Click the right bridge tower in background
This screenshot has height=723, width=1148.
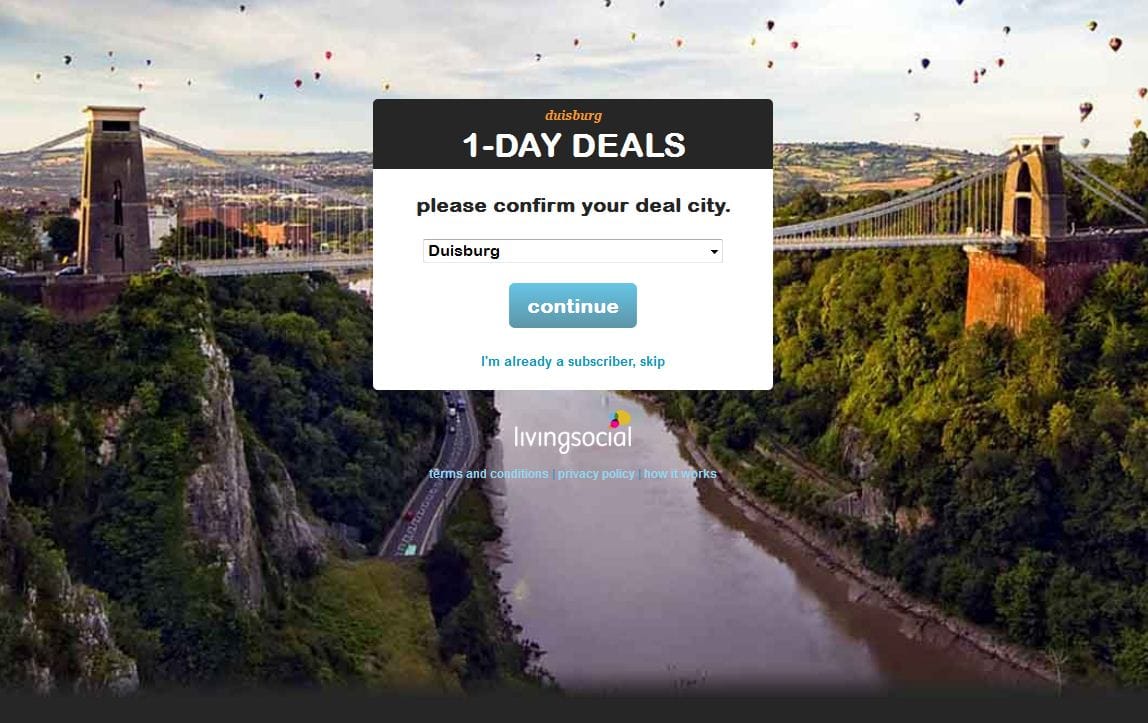(x=1034, y=187)
